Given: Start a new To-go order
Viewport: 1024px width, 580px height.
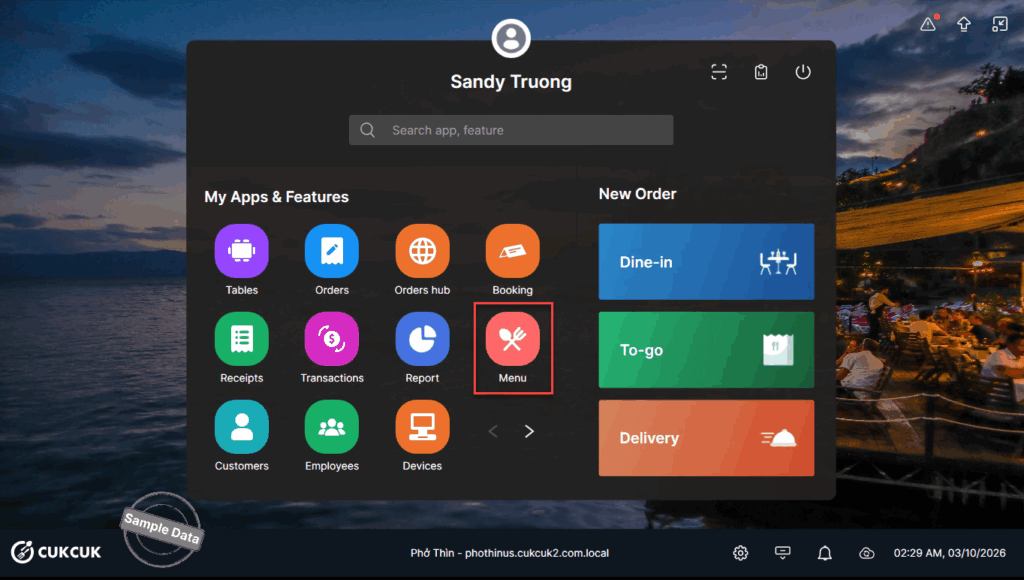Looking at the screenshot, I should click(x=706, y=350).
